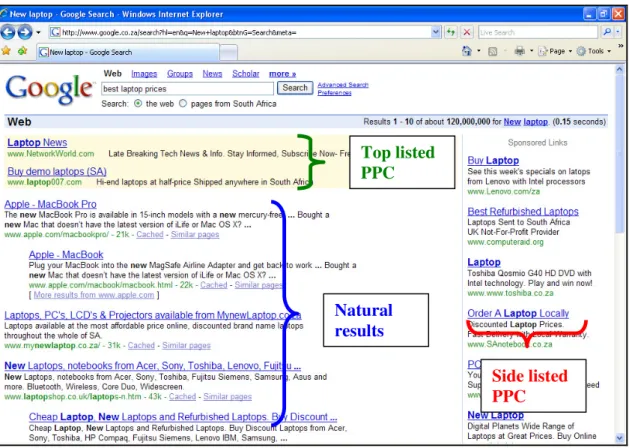This screenshot has width=629, height=448.
Task: Open 'Buy demo laptops (SA)' ad
Action: (x=57, y=172)
